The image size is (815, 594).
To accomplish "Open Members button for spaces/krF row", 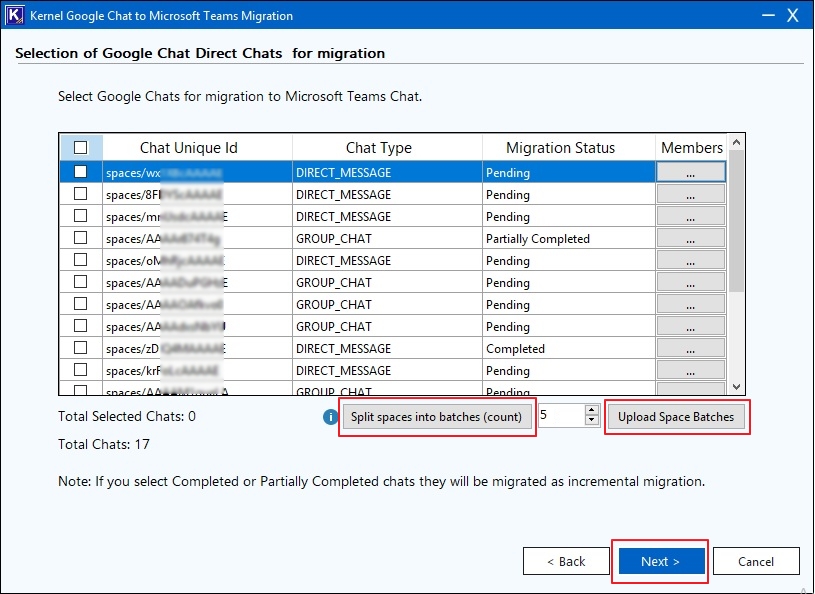I will point(691,371).
